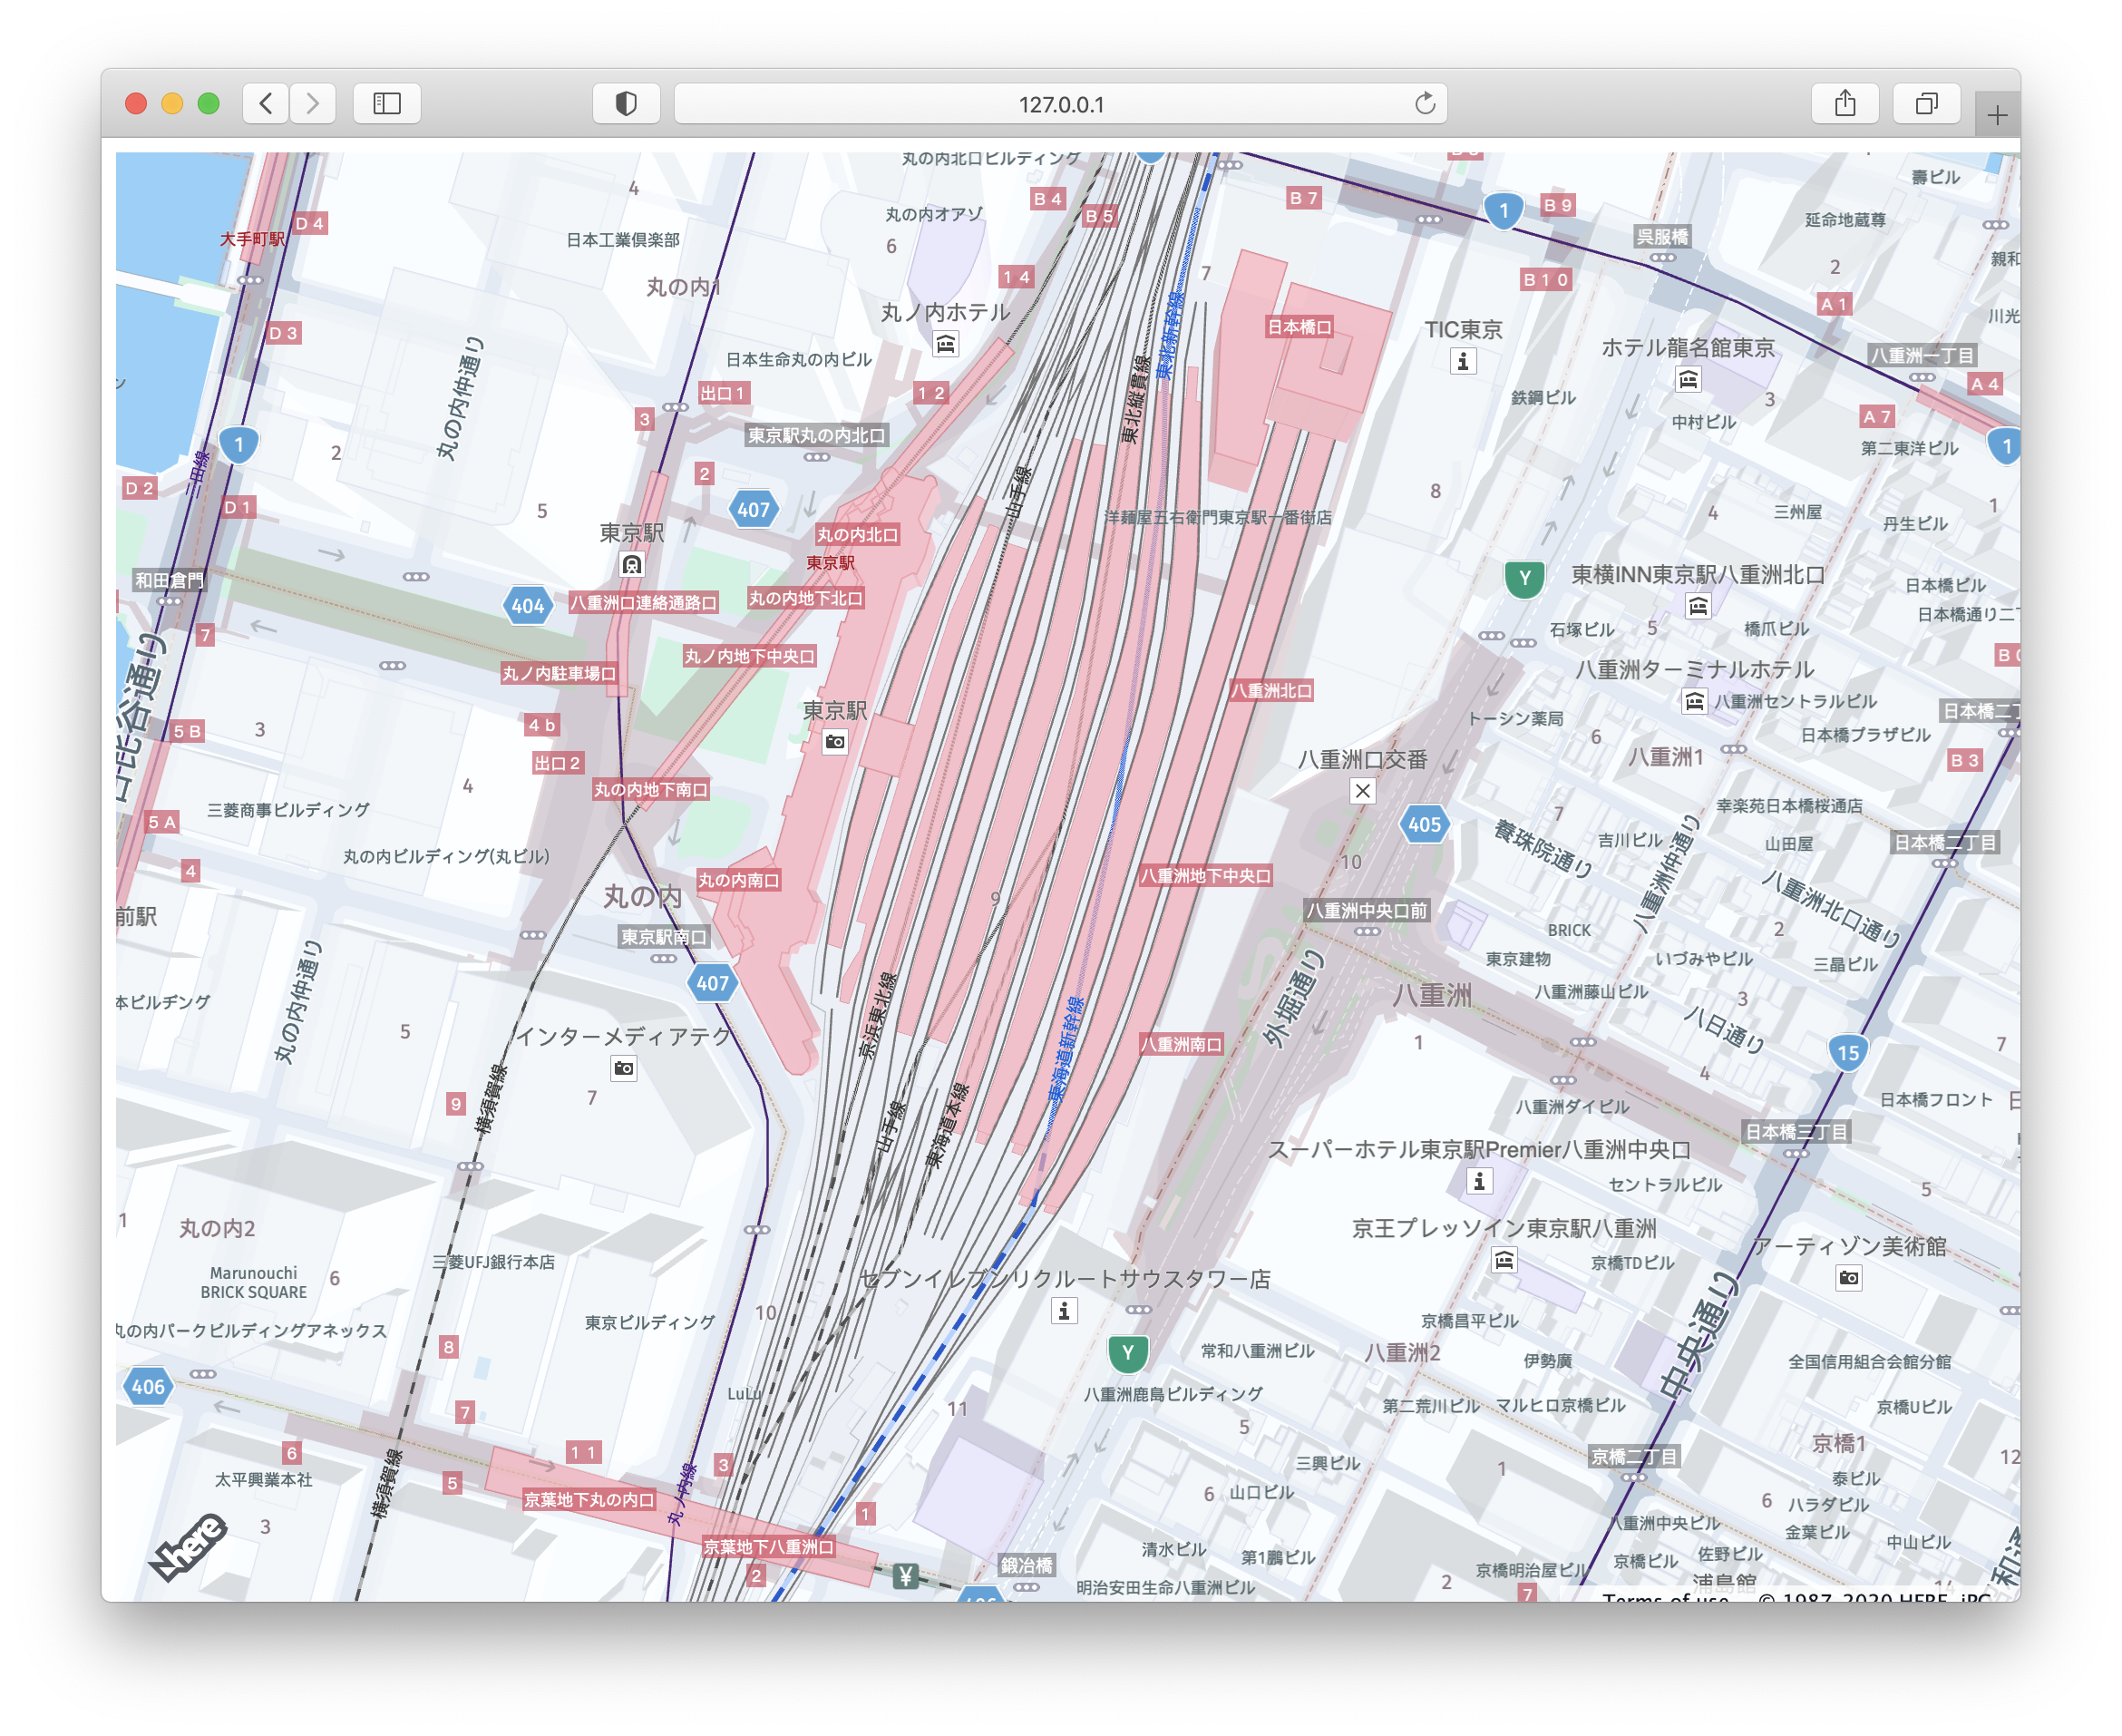Click the route 407 shield near 丸の内北口

(753, 510)
